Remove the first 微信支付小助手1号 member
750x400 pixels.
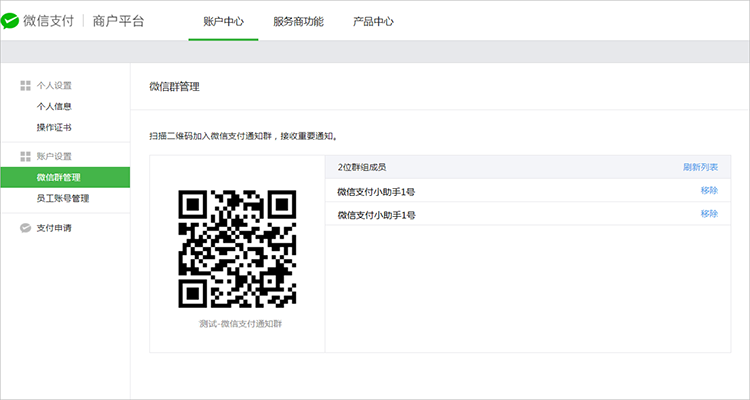tap(709, 190)
